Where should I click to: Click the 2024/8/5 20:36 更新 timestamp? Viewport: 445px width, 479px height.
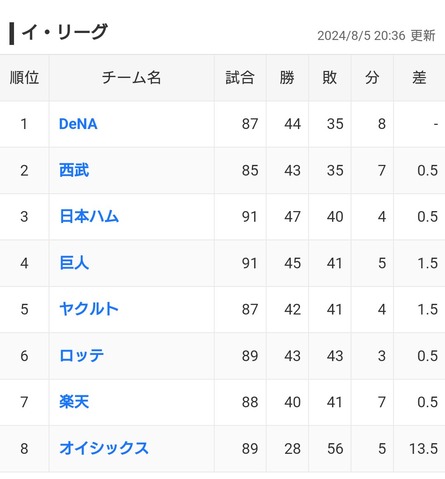(x=376, y=36)
